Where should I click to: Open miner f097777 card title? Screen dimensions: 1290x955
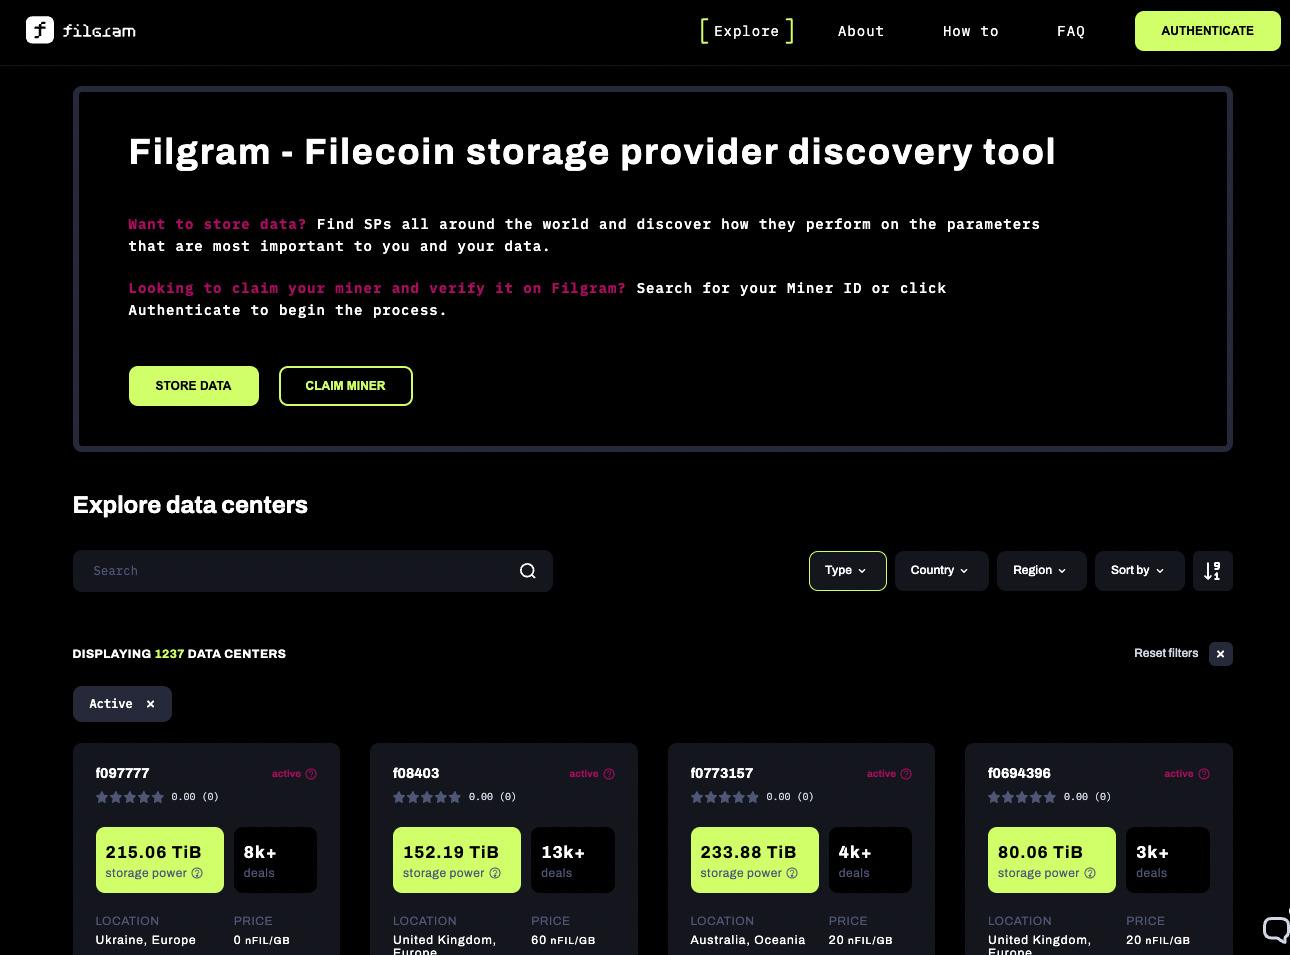(123, 773)
